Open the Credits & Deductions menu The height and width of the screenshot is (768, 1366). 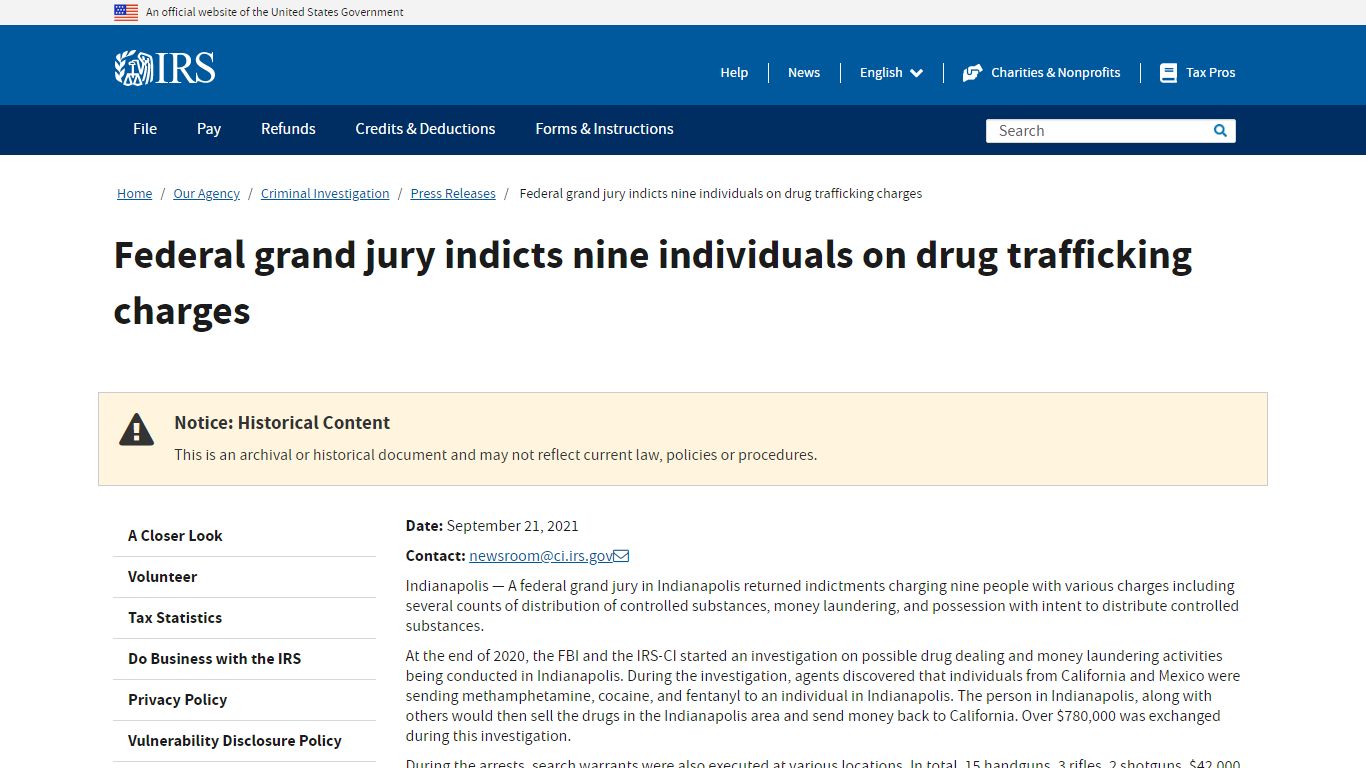point(425,129)
